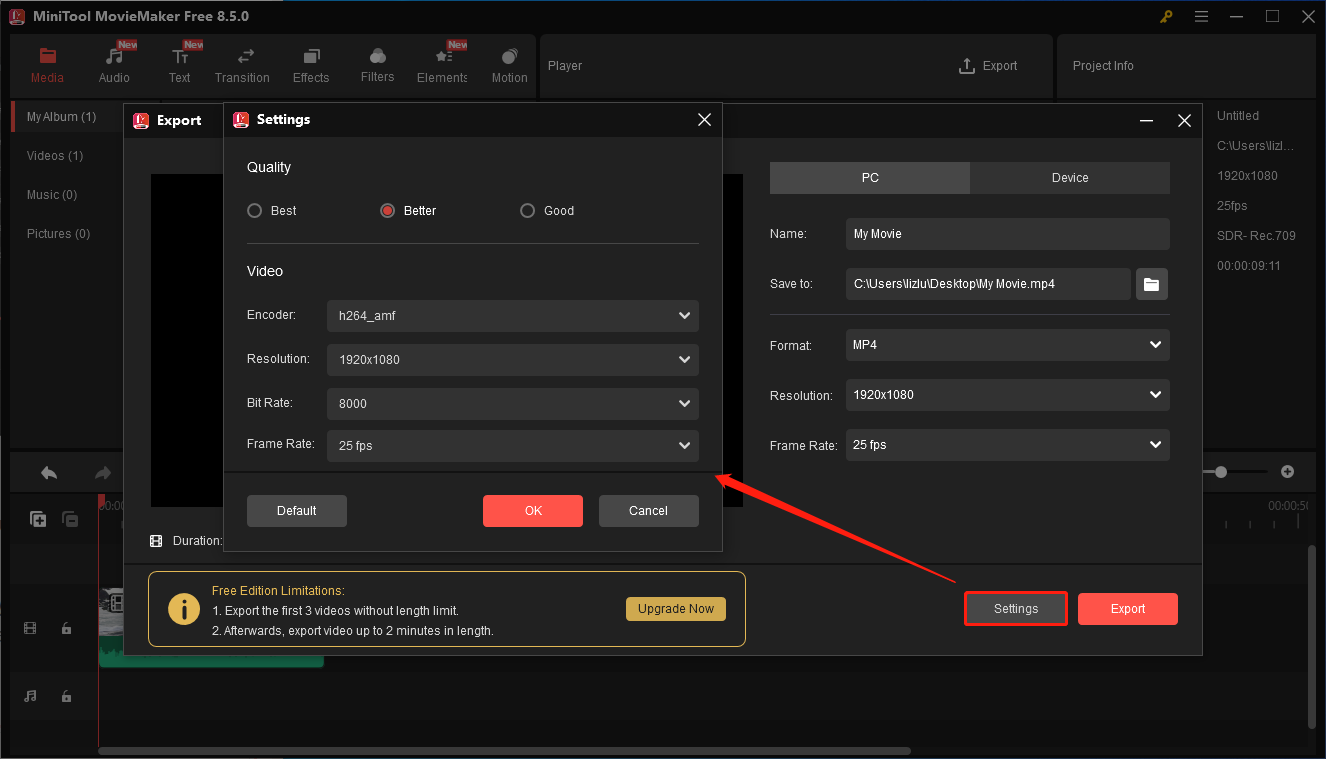
Task: Open the Encoder dropdown
Action: (512, 316)
